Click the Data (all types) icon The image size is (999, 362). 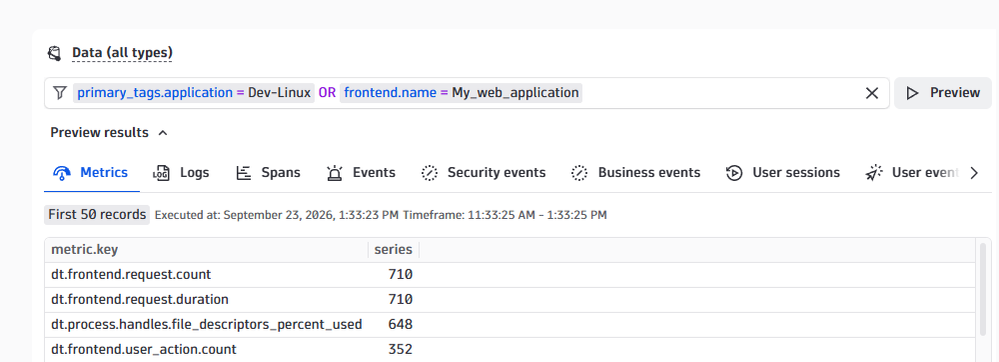pyautogui.click(x=55, y=53)
